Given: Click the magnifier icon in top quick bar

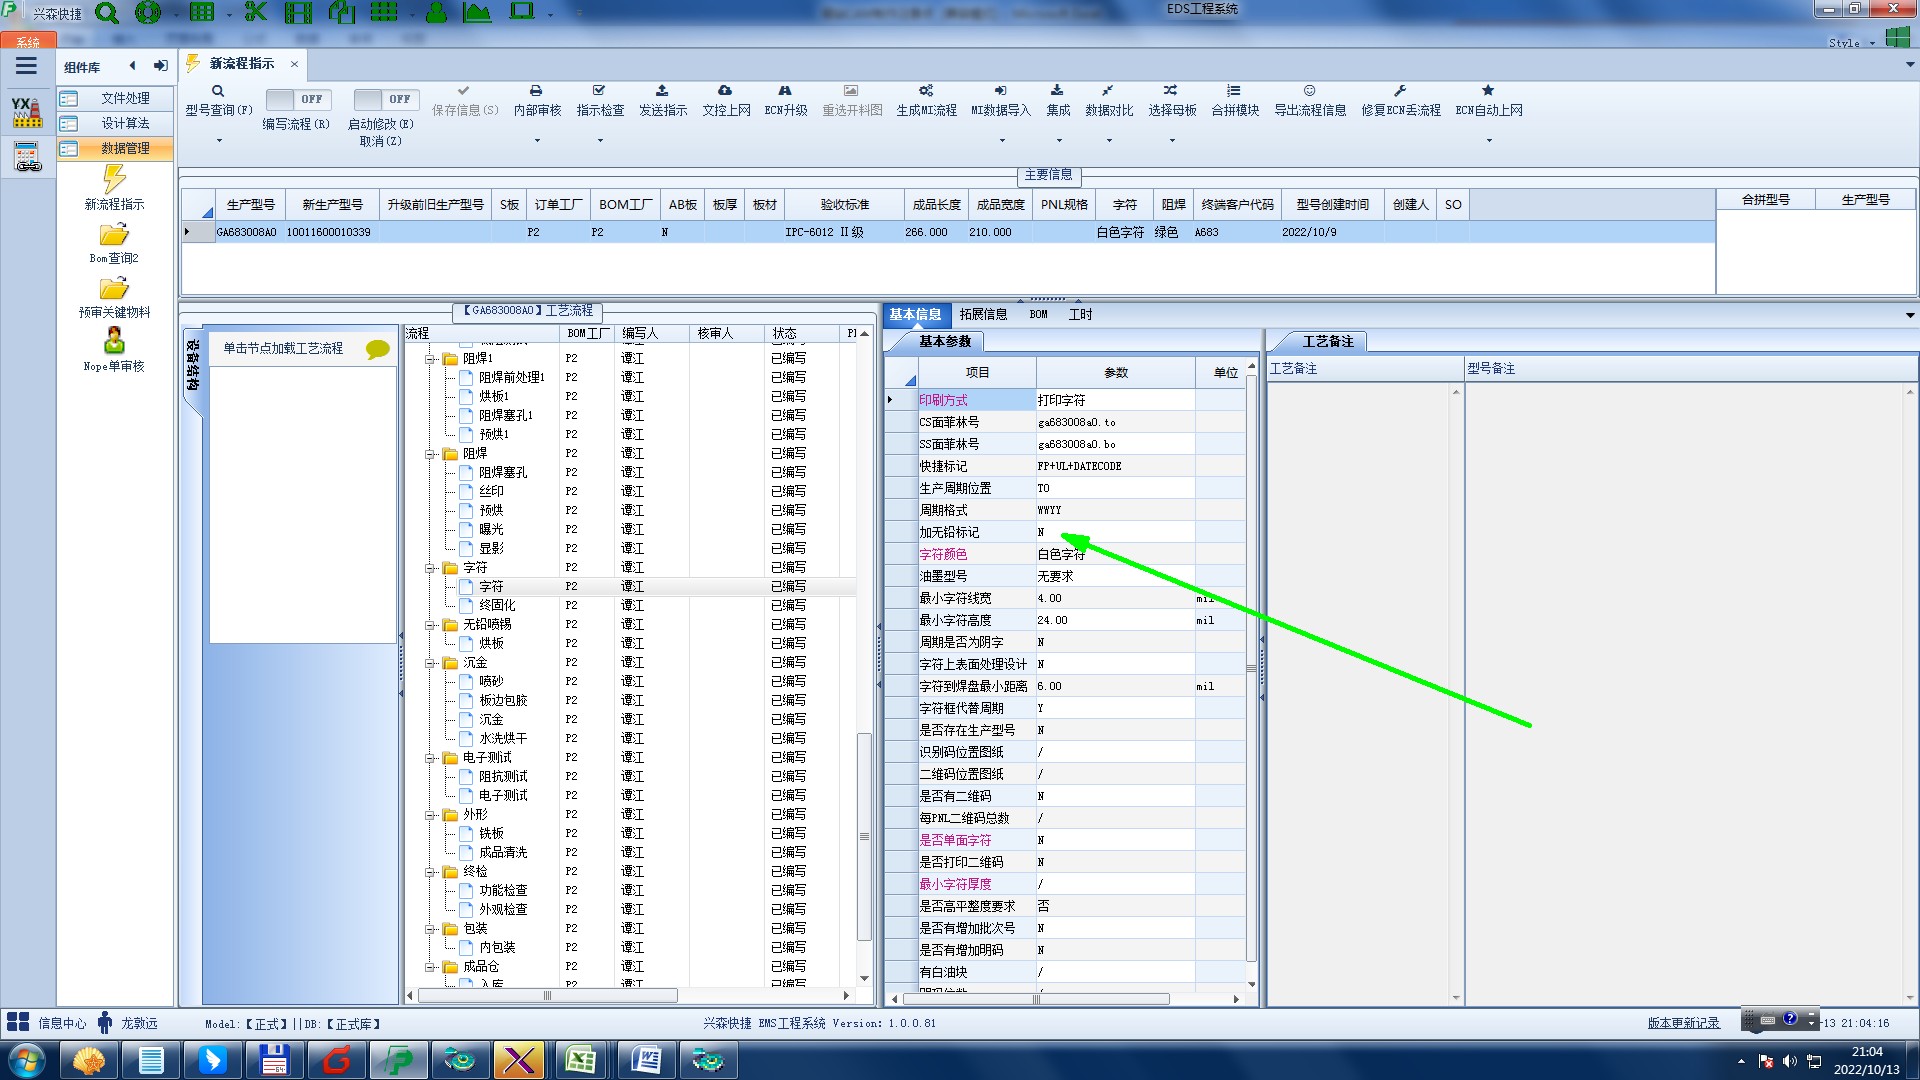Looking at the screenshot, I should point(107,13).
